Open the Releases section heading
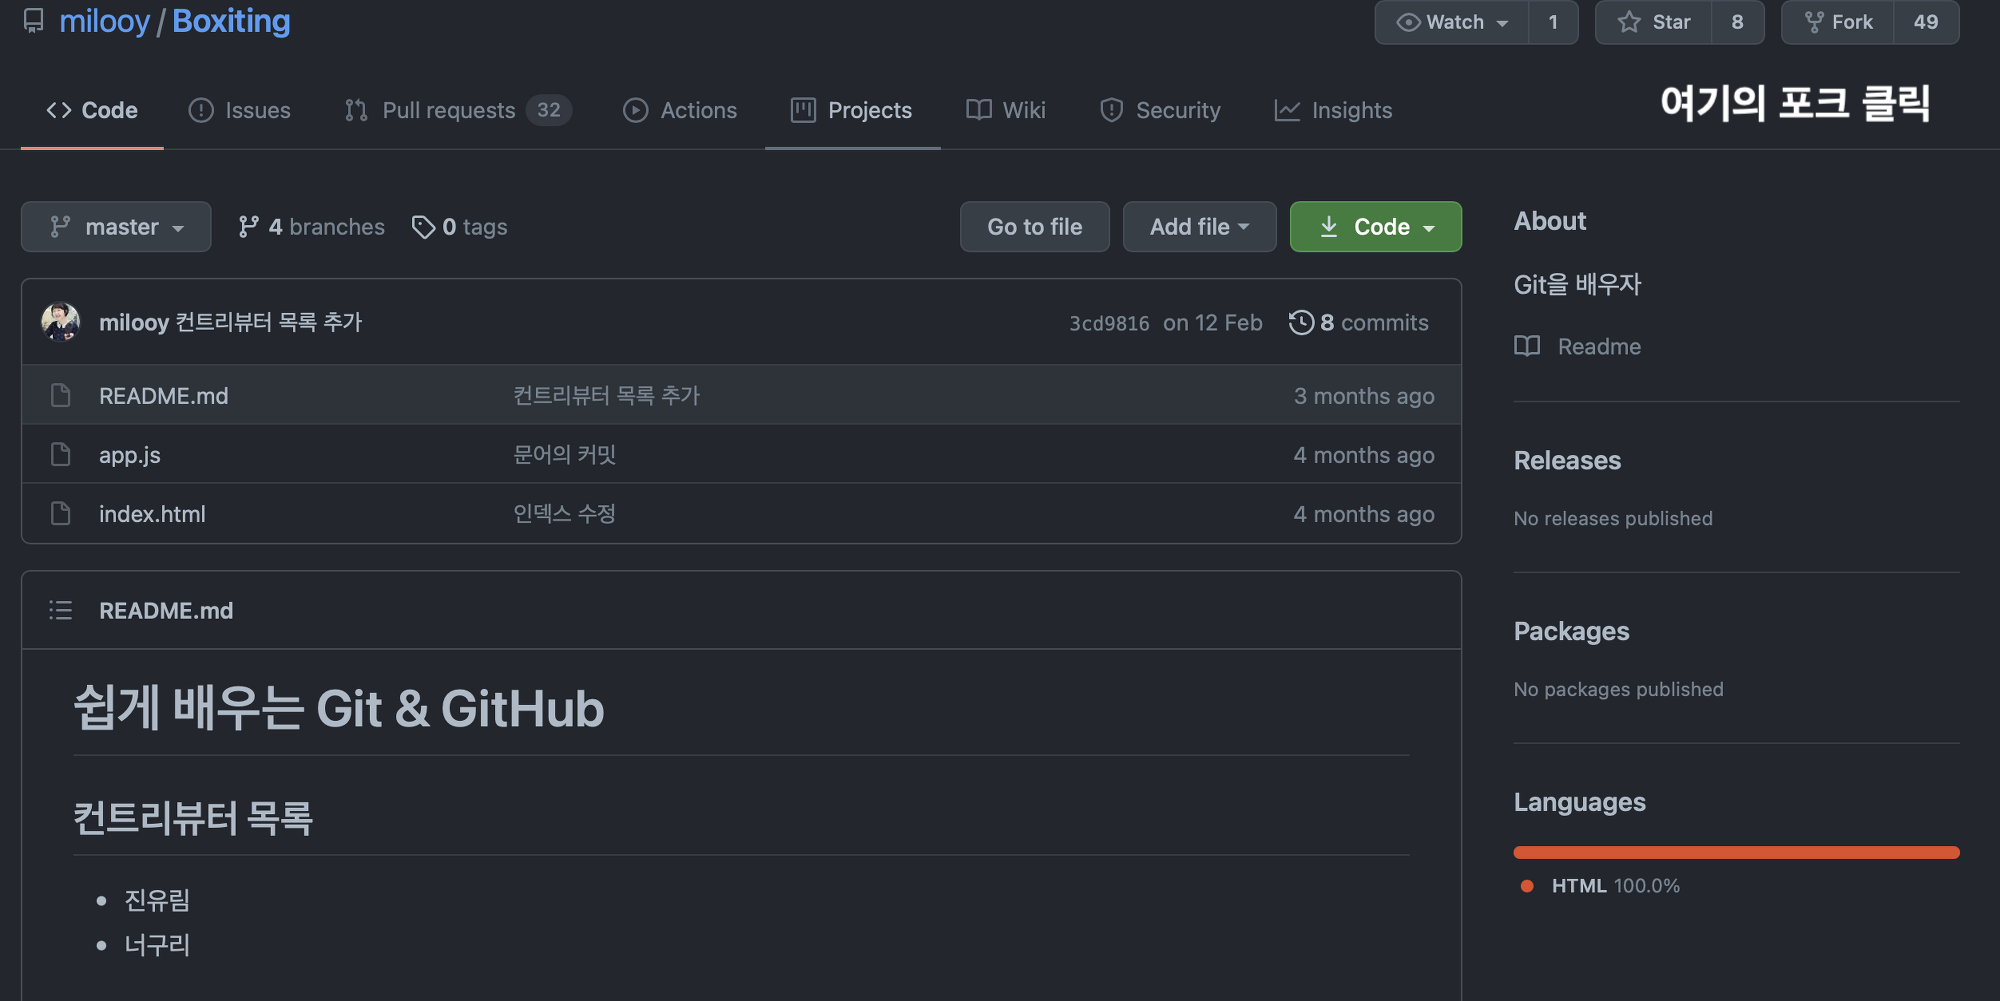This screenshot has height=1001, width=2000. 1567,461
